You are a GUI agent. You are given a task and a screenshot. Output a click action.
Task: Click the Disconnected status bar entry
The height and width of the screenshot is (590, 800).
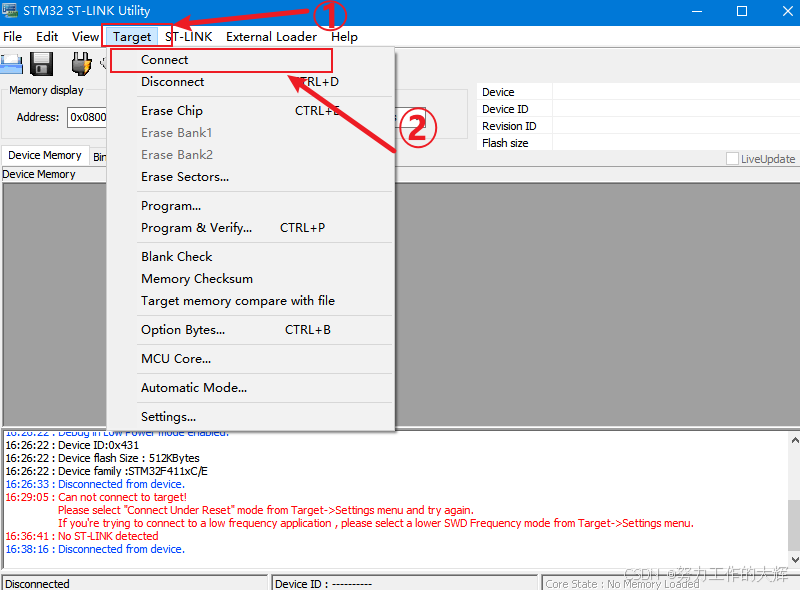click(x=135, y=583)
